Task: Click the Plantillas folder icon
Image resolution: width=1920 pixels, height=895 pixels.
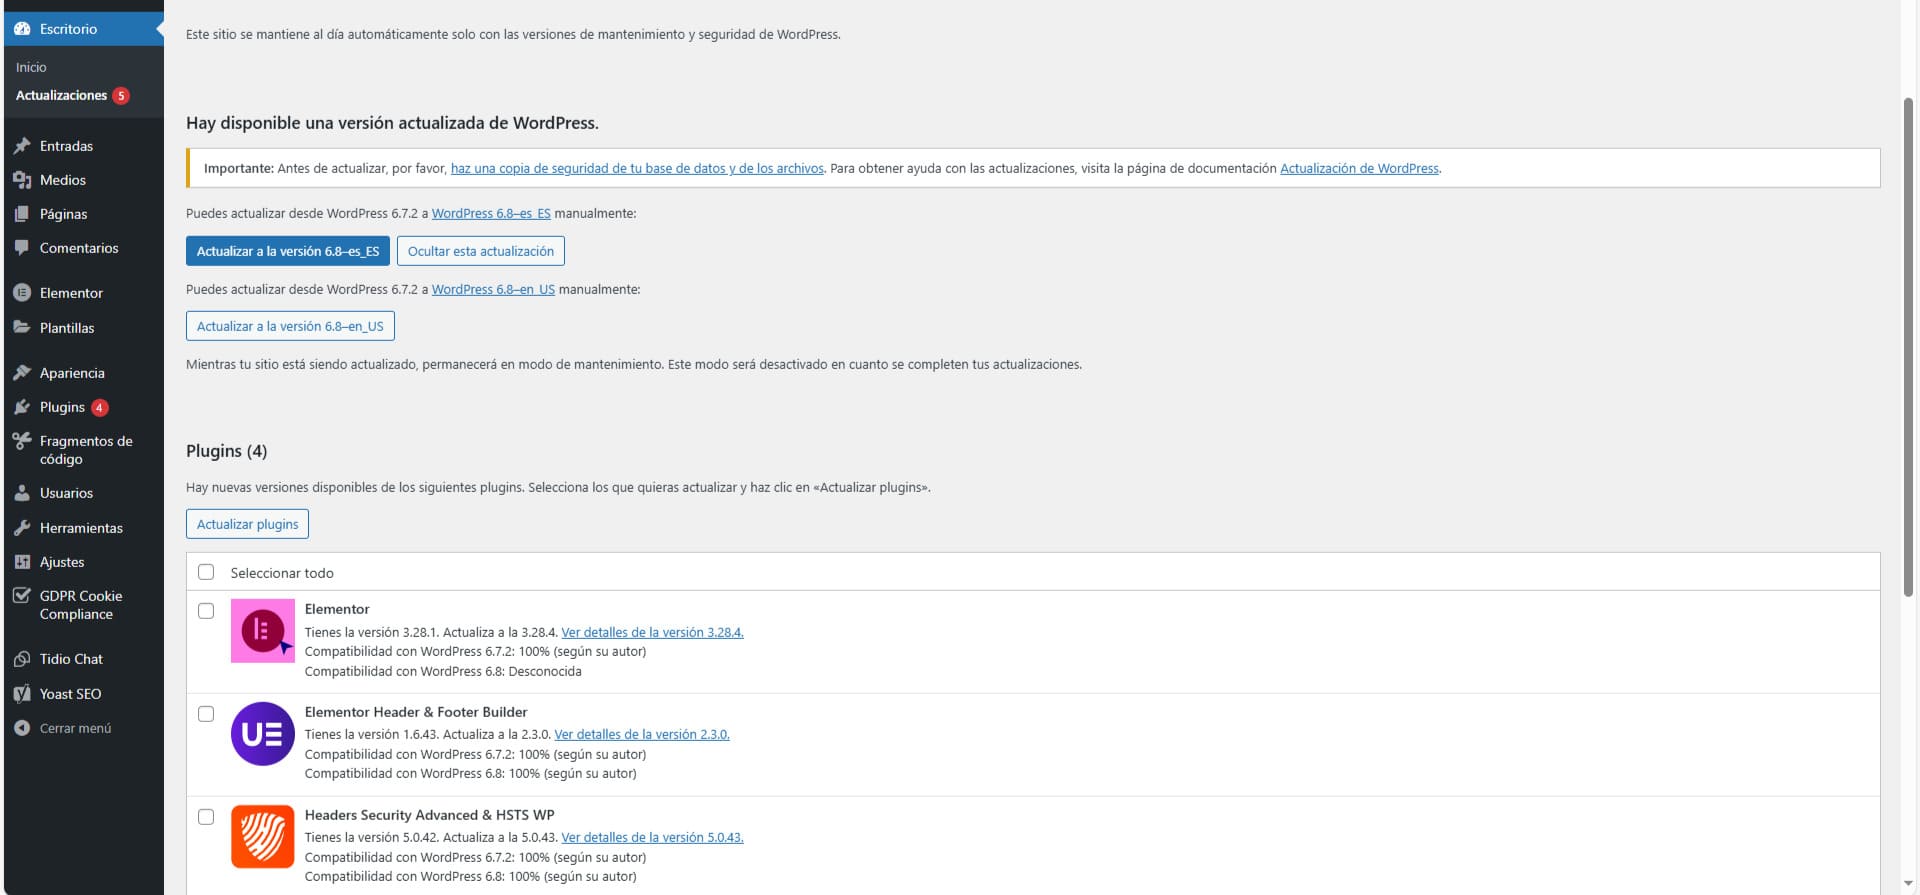Action: coord(22,327)
